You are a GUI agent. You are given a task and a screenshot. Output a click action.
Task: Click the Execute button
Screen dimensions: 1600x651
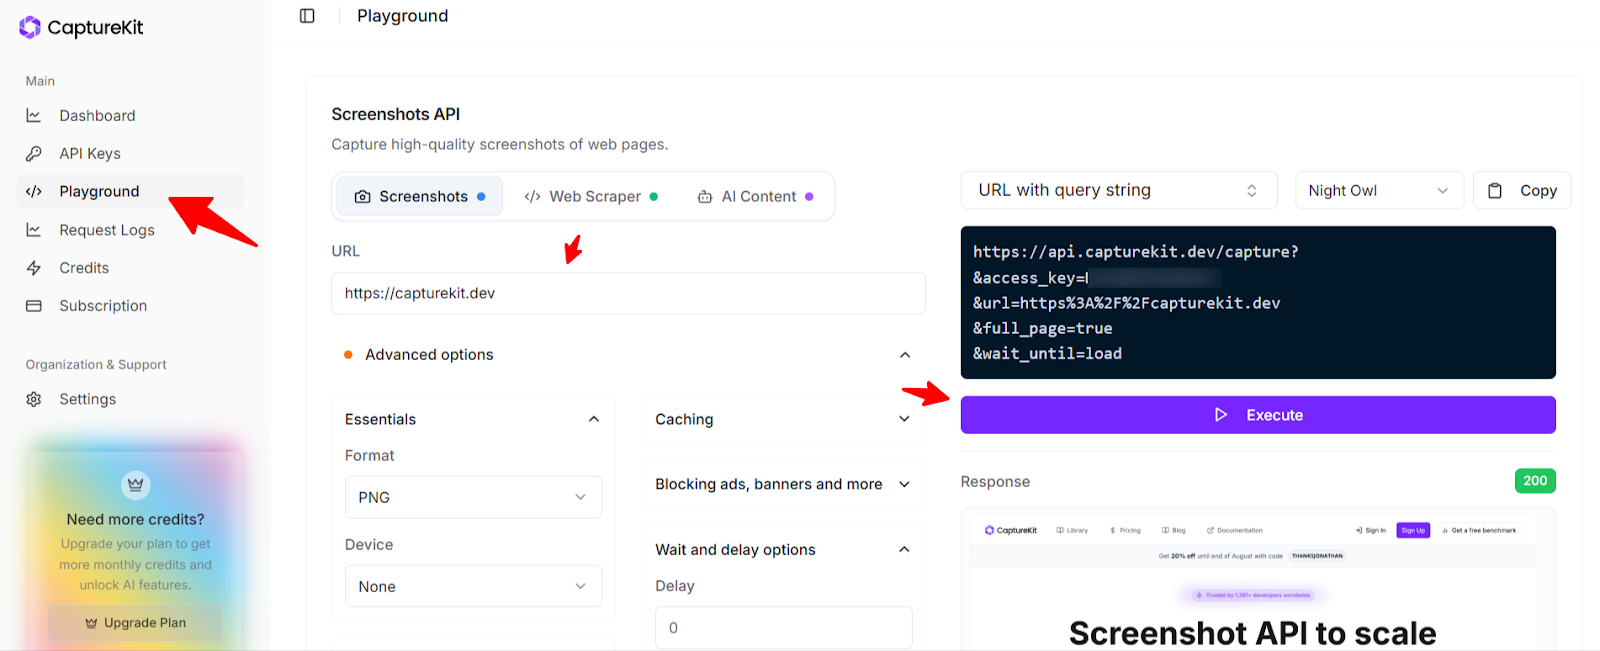[1258, 415]
